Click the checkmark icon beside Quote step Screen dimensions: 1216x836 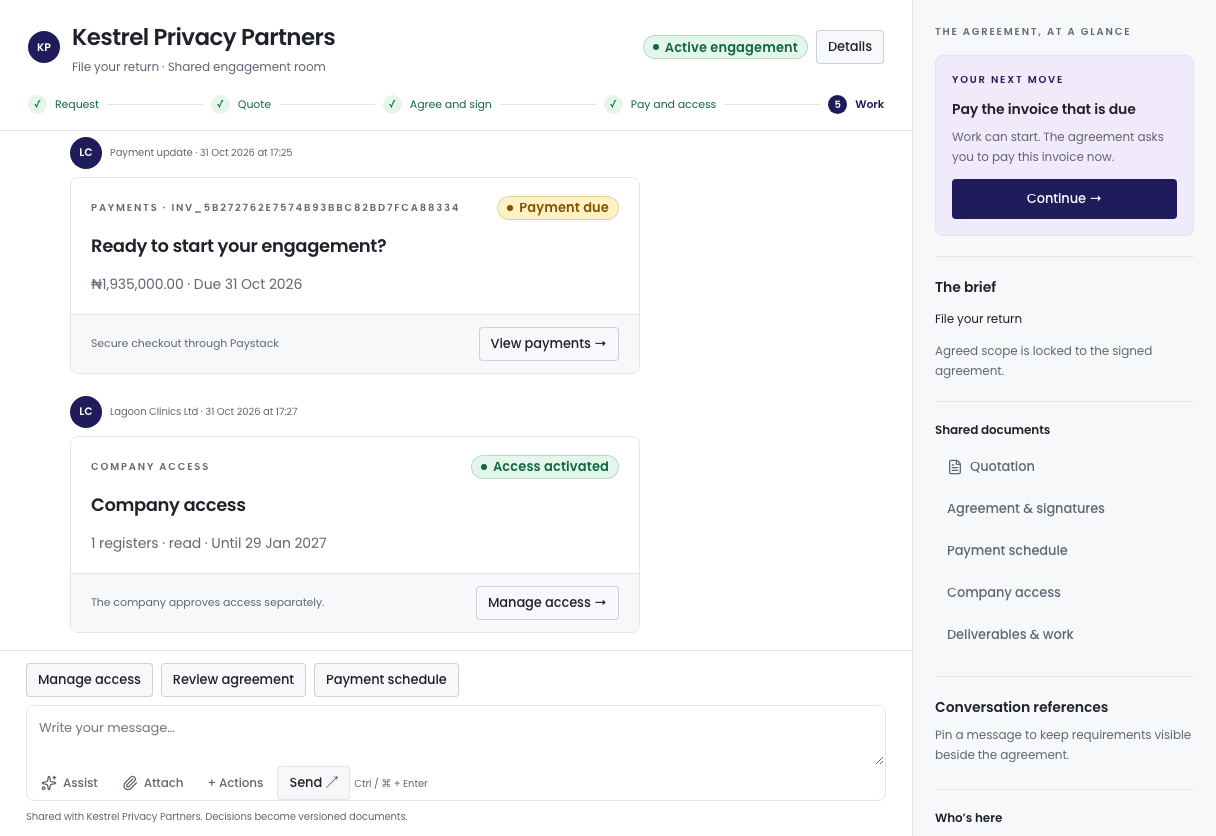click(221, 104)
